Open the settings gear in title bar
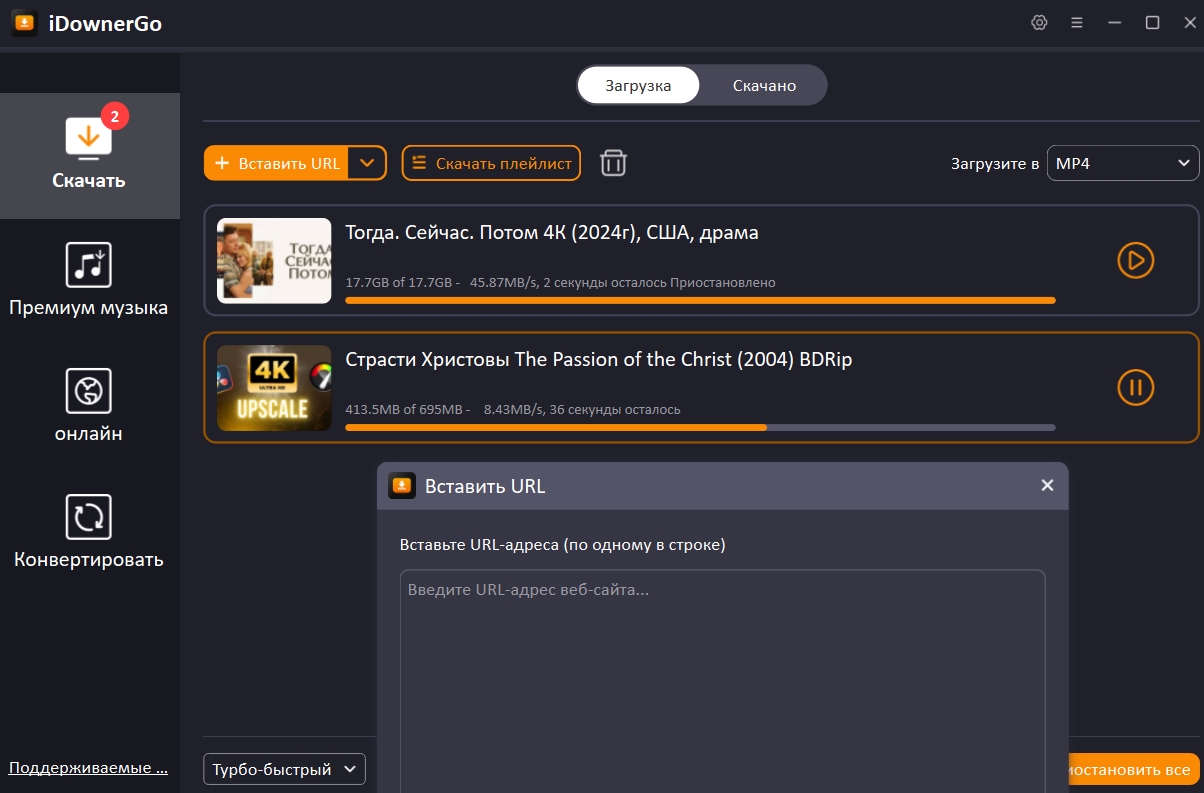 point(1039,23)
